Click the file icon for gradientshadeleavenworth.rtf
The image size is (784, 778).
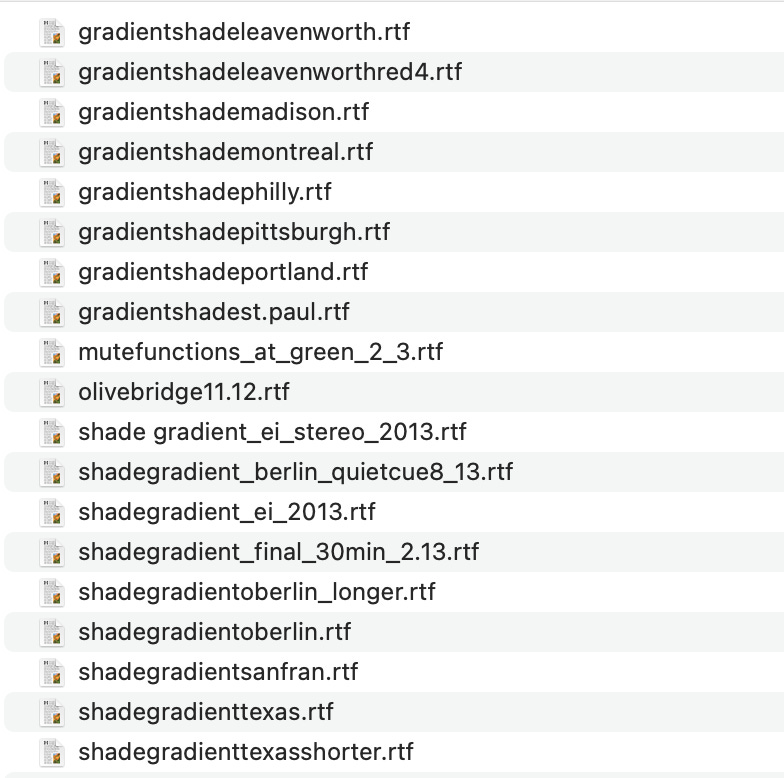pyautogui.click(x=52, y=32)
